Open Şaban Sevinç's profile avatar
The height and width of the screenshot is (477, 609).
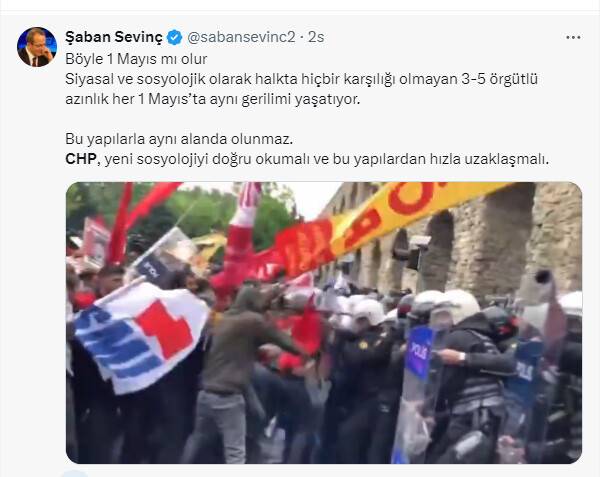pos(37,47)
